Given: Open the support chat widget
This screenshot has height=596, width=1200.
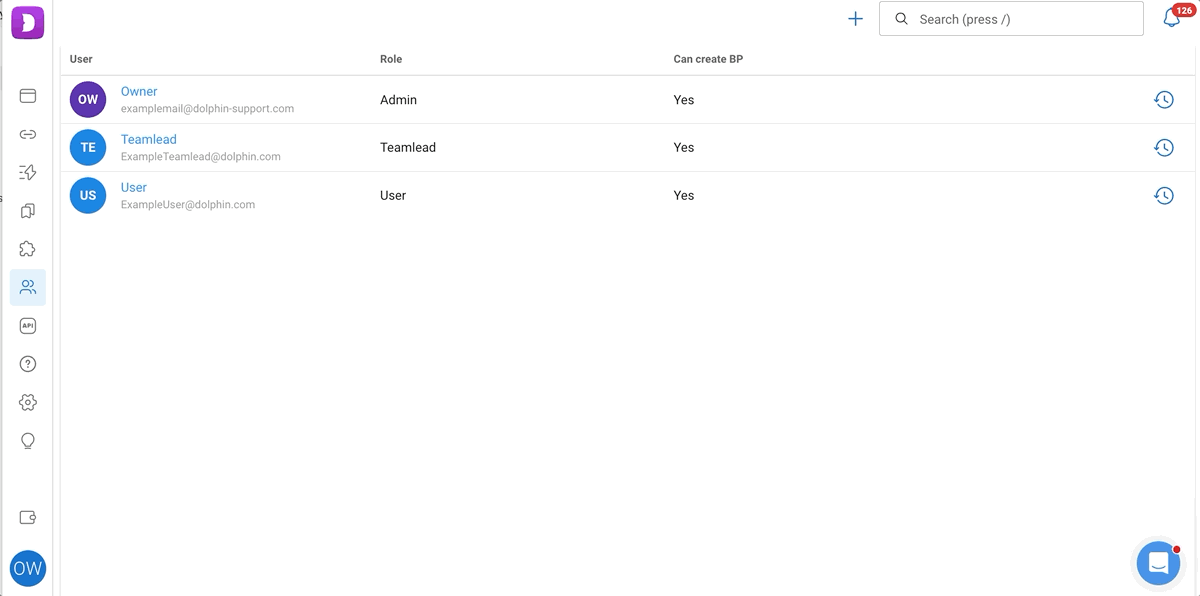Looking at the screenshot, I should (x=1159, y=563).
